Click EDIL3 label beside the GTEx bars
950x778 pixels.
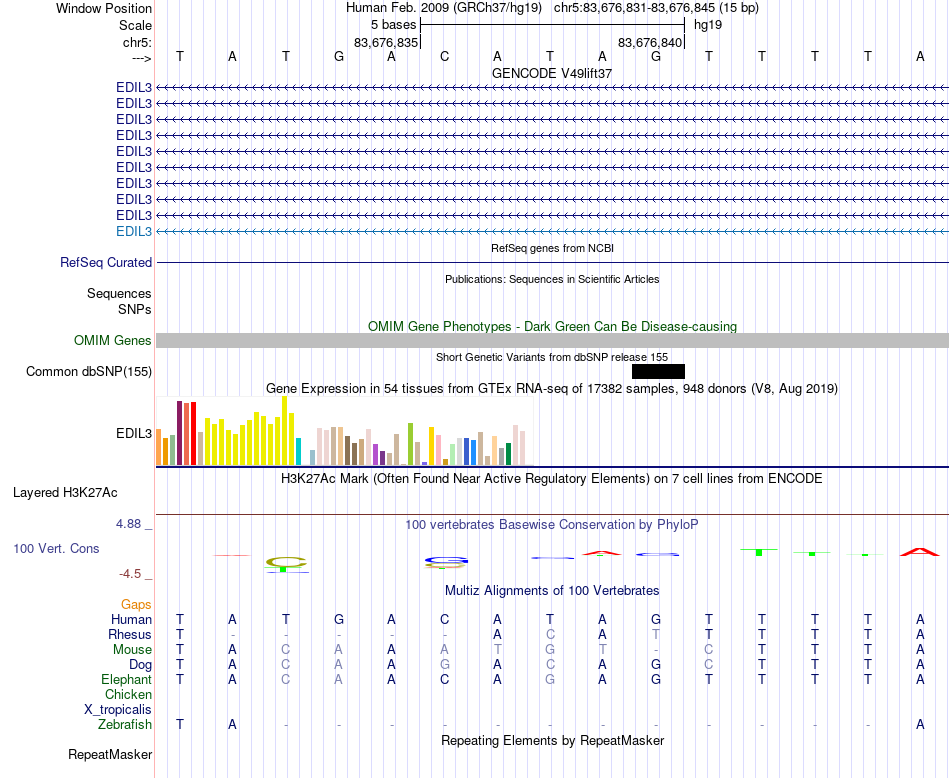pos(134,434)
